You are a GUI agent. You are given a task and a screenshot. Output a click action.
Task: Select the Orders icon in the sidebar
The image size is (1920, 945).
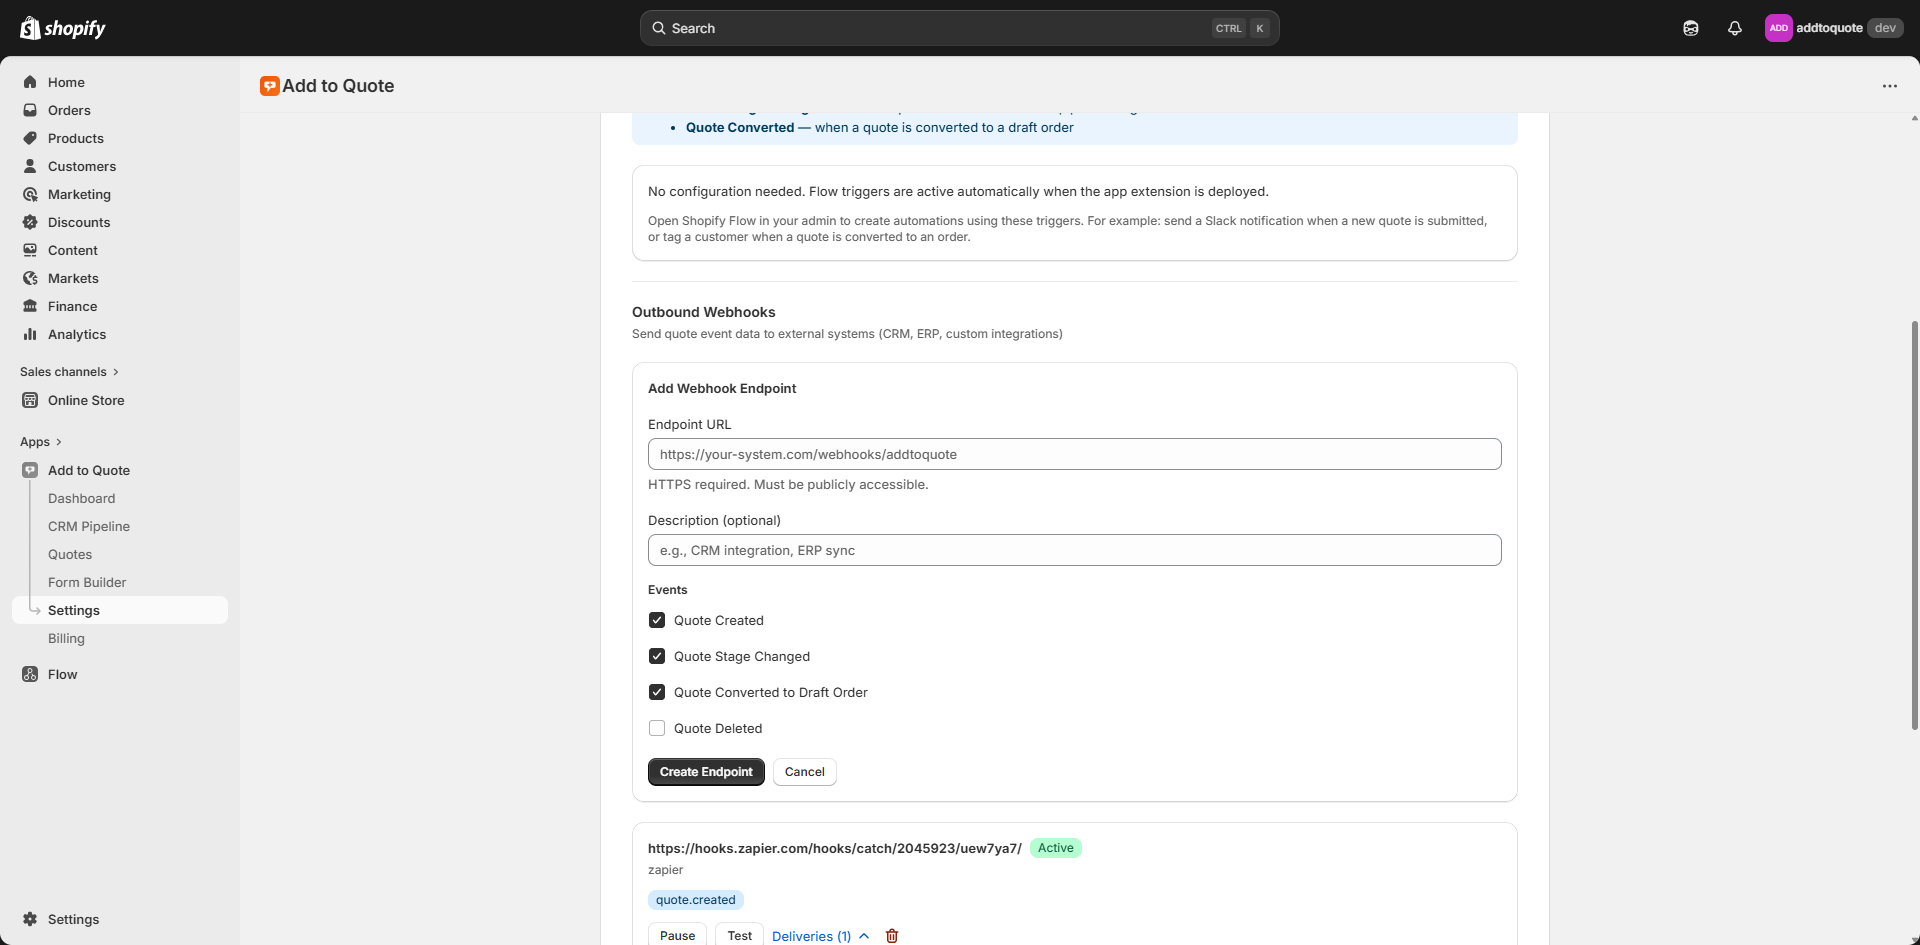click(x=30, y=110)
